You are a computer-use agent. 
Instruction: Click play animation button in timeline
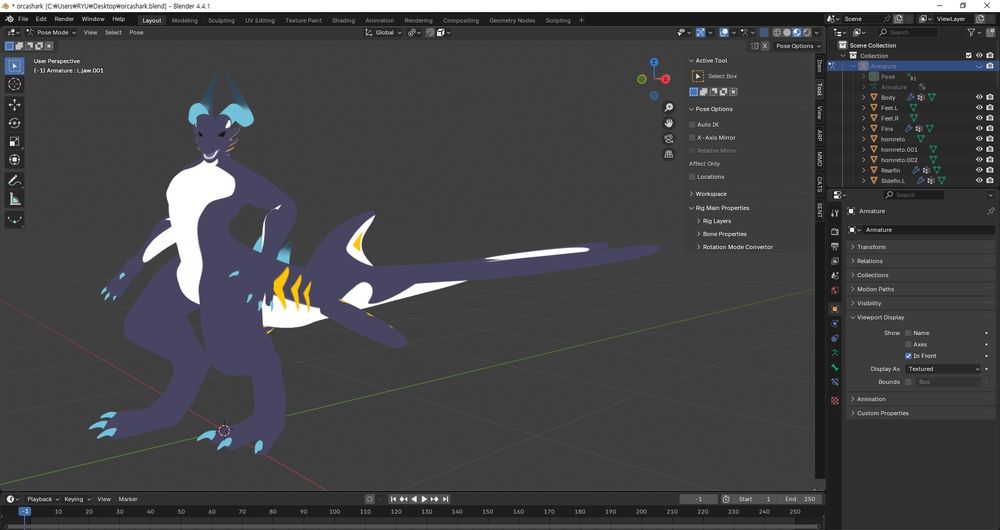click(425, 499)
